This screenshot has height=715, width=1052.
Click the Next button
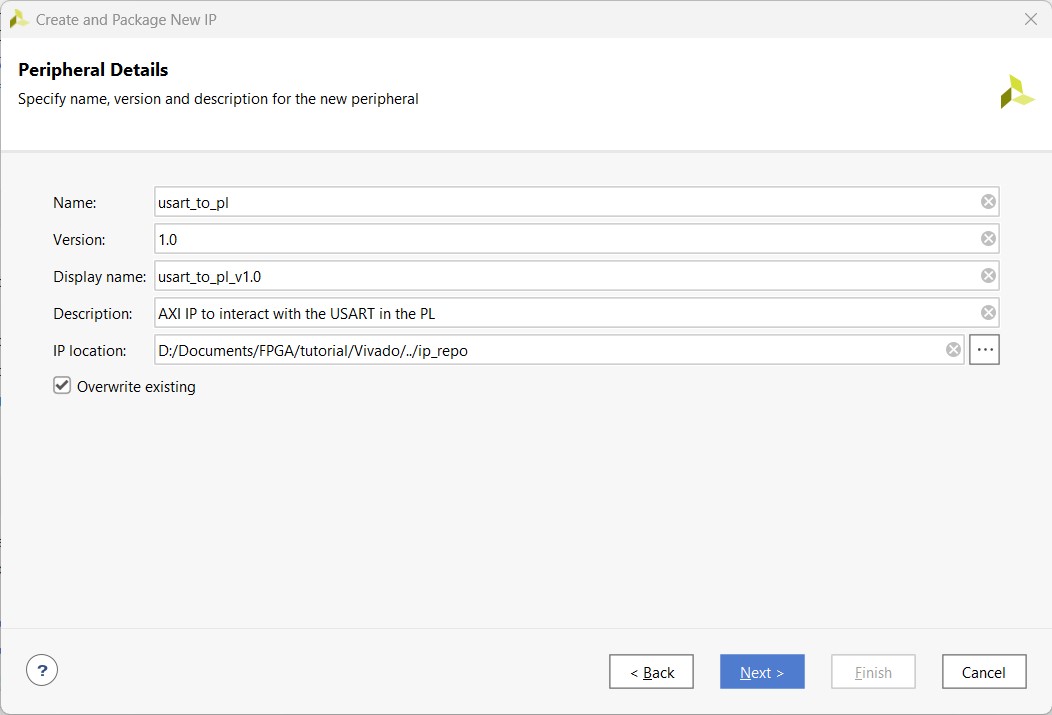pyautogui.click(x=762, y=672)
